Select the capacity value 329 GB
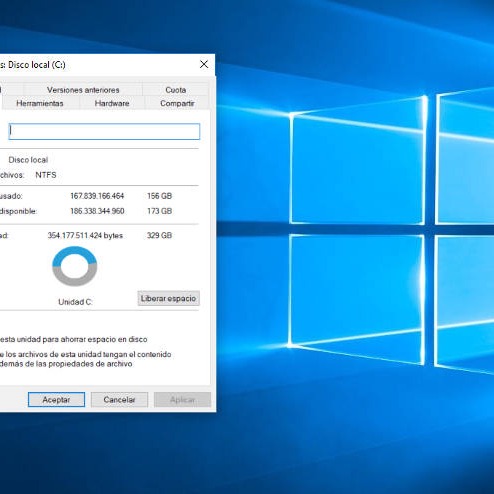 [159, 235]
